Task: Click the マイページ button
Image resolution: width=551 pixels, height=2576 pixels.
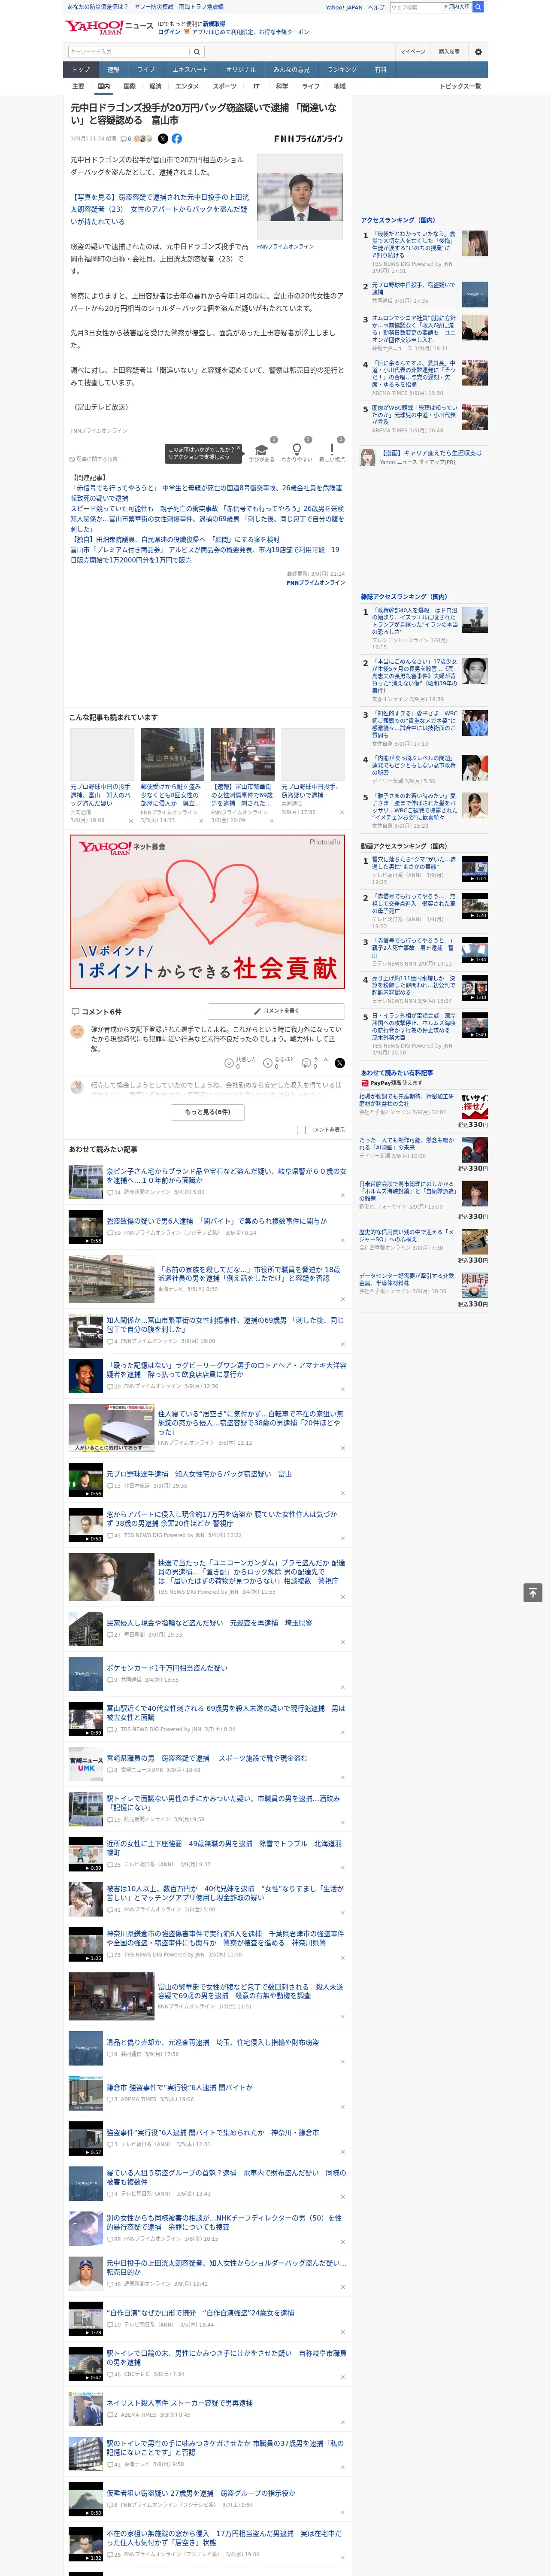Action: coord(413,51)
